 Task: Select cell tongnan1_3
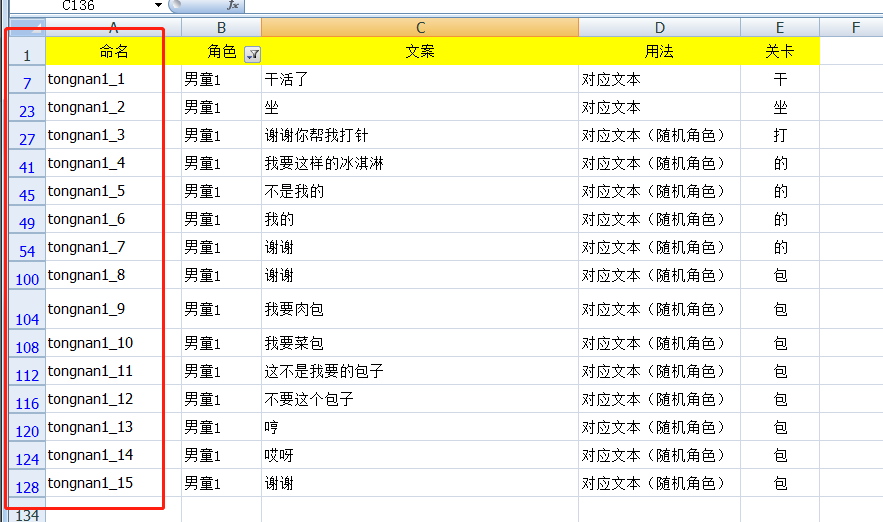113,135
